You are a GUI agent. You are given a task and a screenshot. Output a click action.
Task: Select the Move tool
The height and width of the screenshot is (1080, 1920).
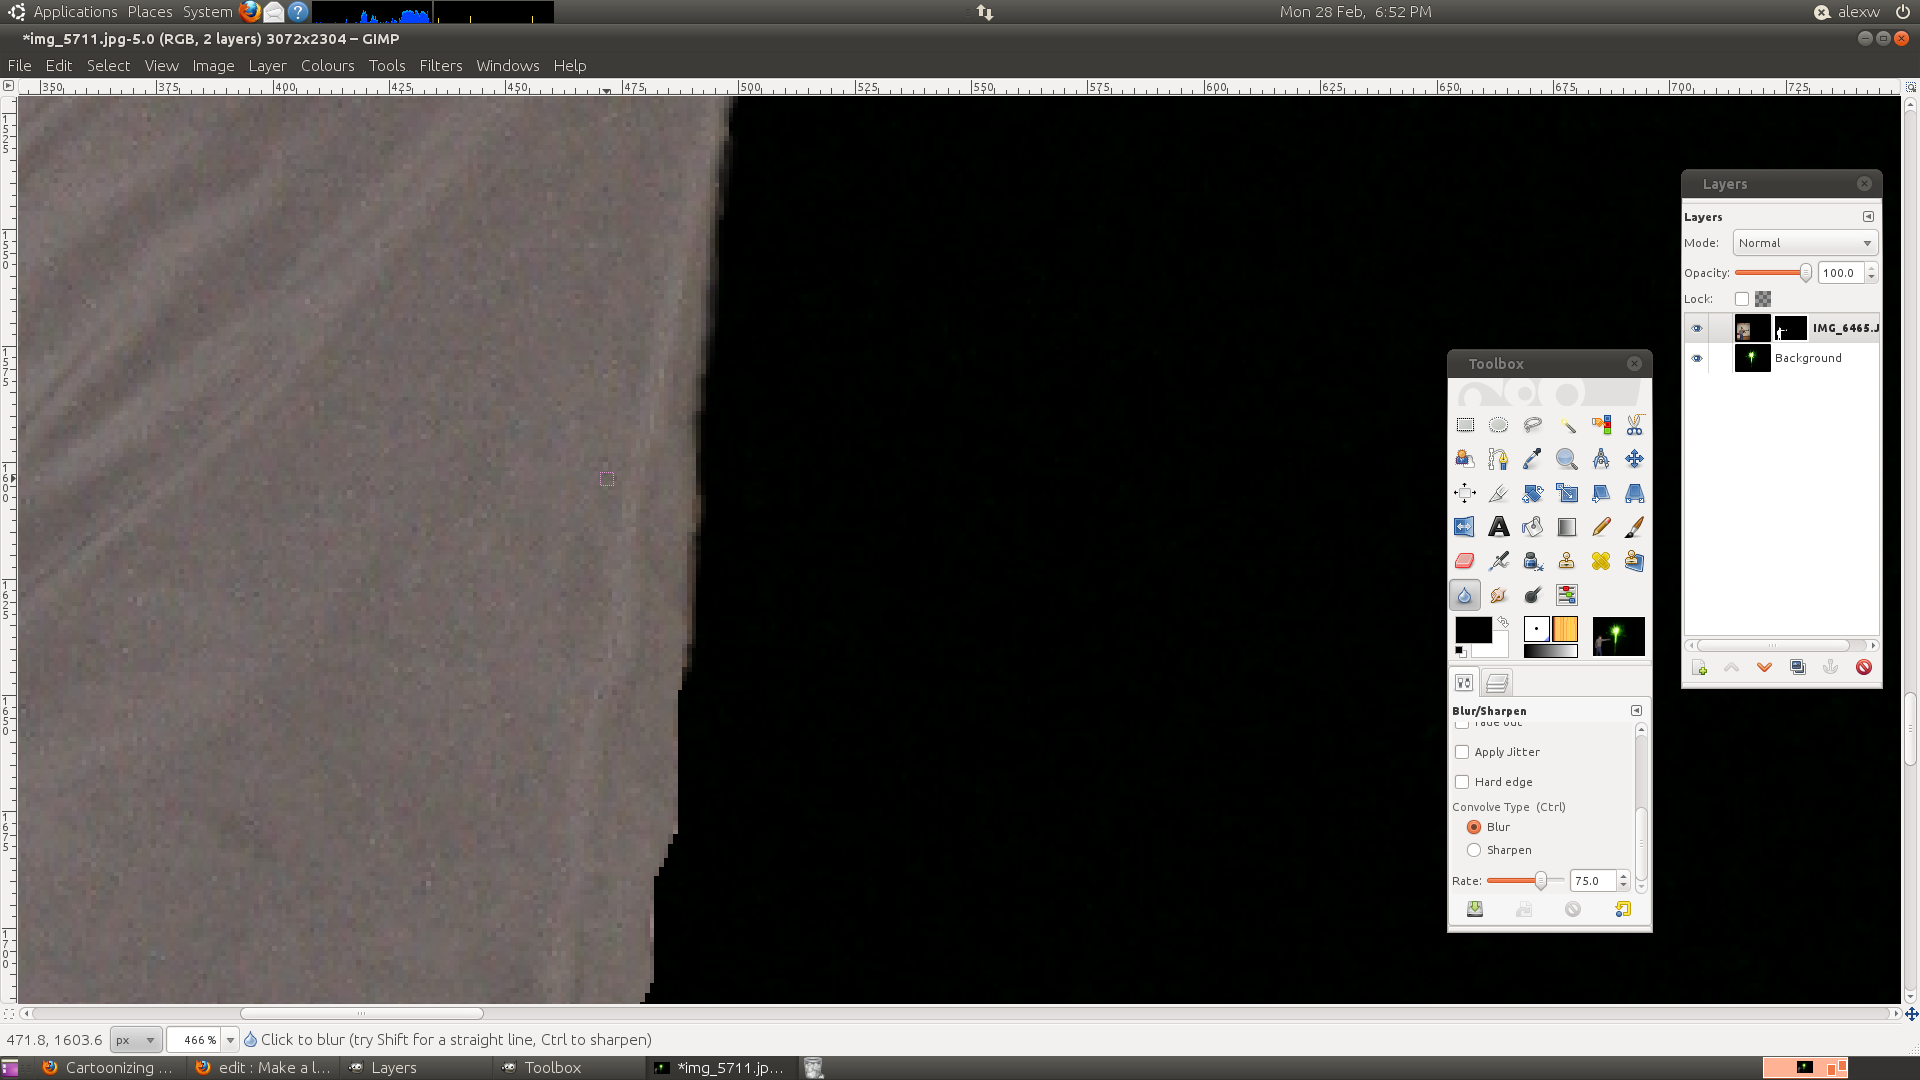(1634, 459)
